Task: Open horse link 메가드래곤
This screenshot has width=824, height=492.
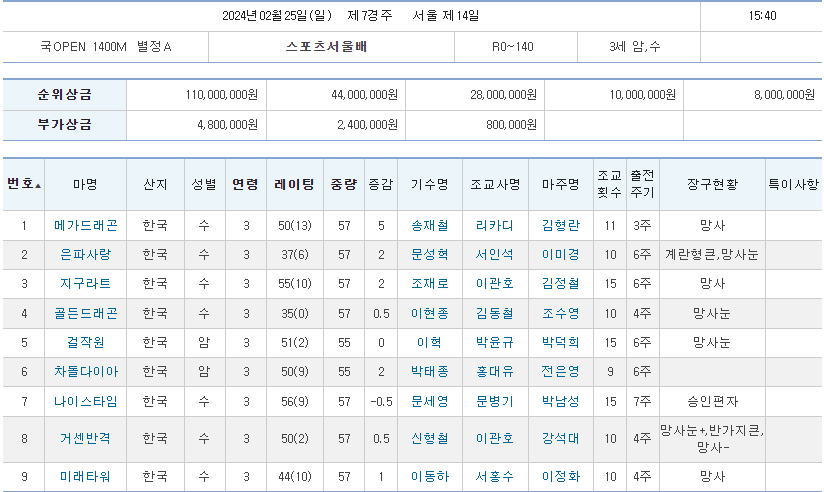Action: coord(86,226)
